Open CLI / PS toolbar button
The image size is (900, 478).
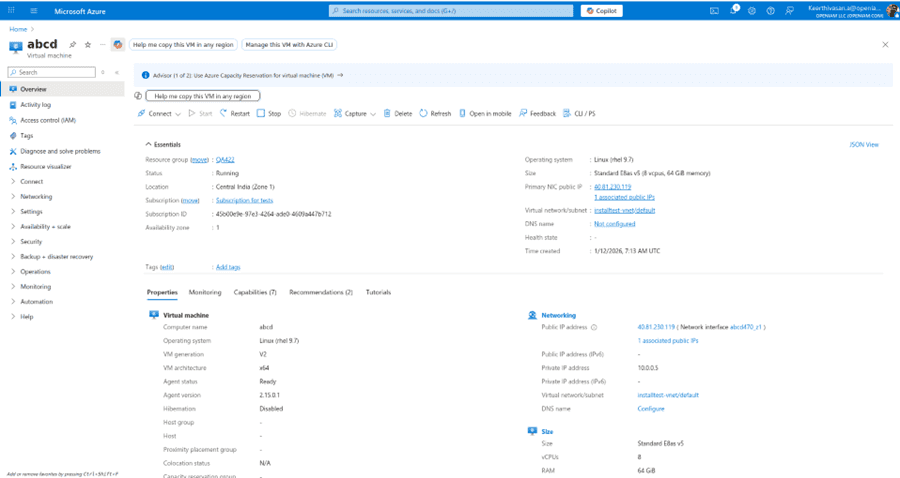pyautogui.click(x=579, y=114)
